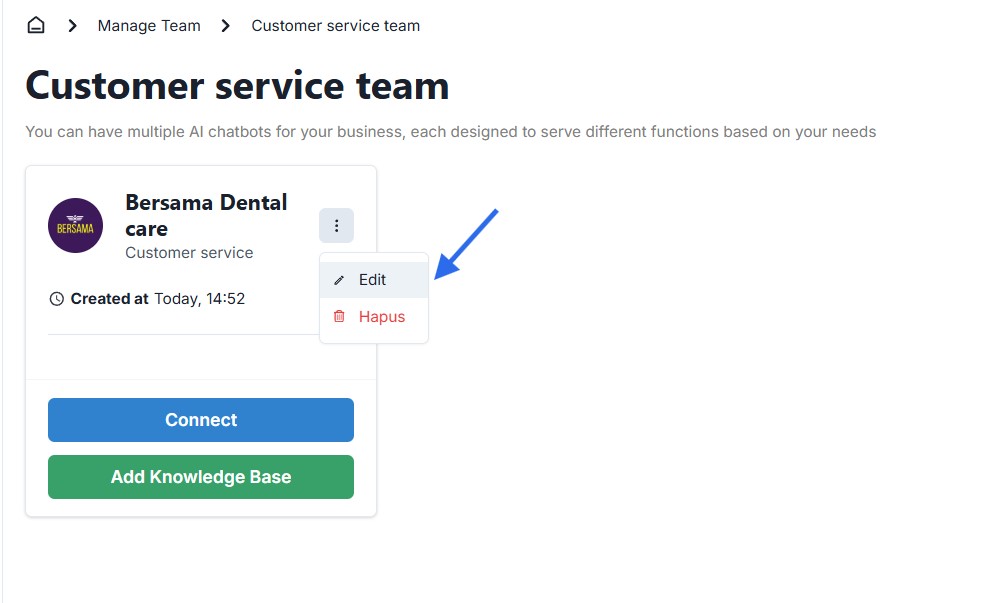
Task: Click the clock icon next to Created at
Action: [x=56, y=299]
